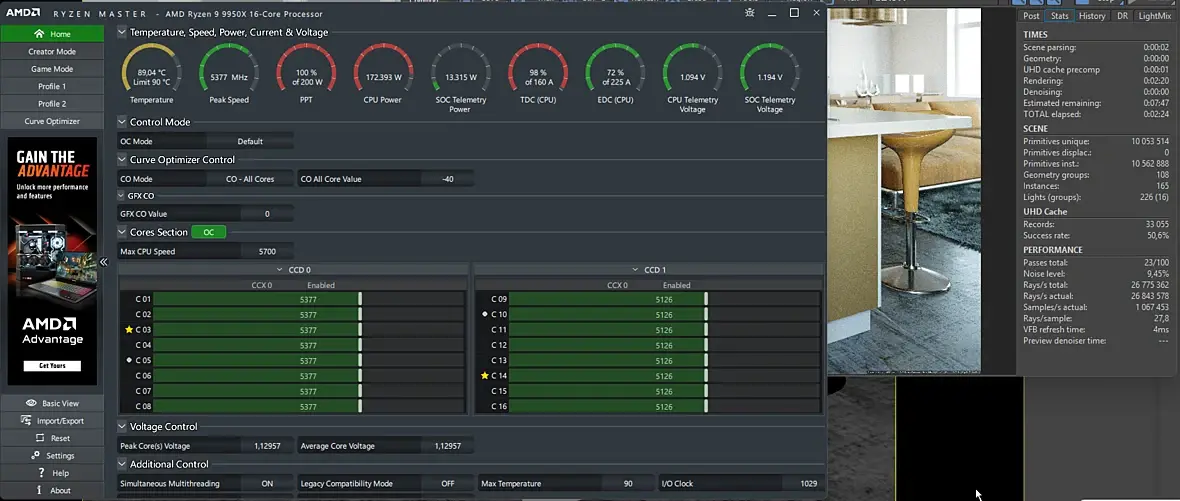Open Help with the question mark icon

[42, 473]
